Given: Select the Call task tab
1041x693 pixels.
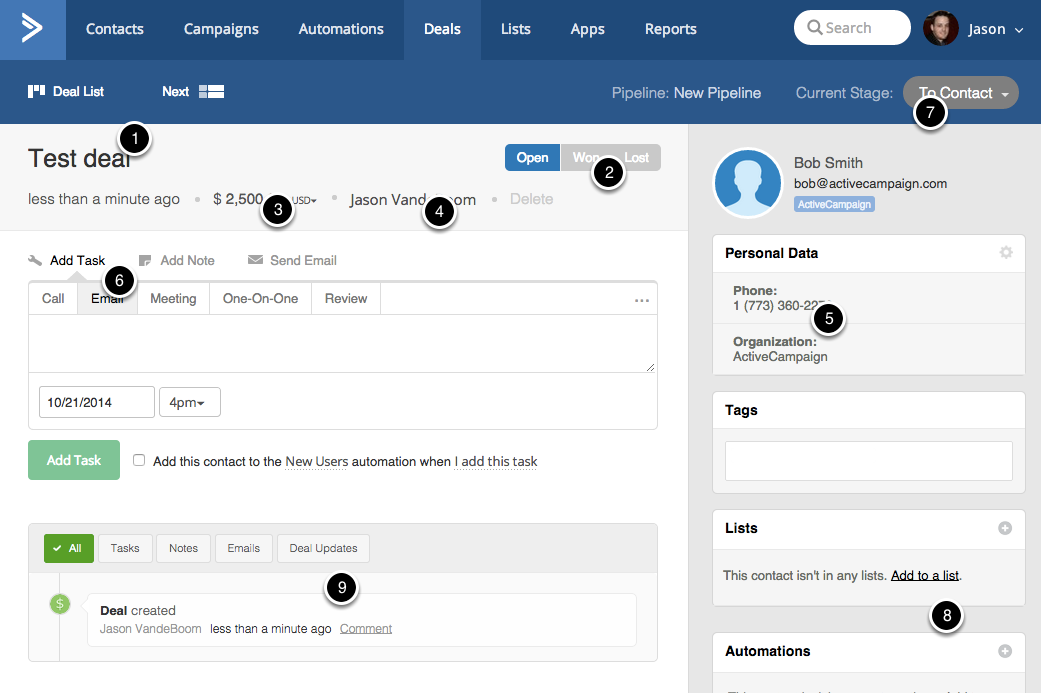Looking at the screenshot, I should click(53, 299).
